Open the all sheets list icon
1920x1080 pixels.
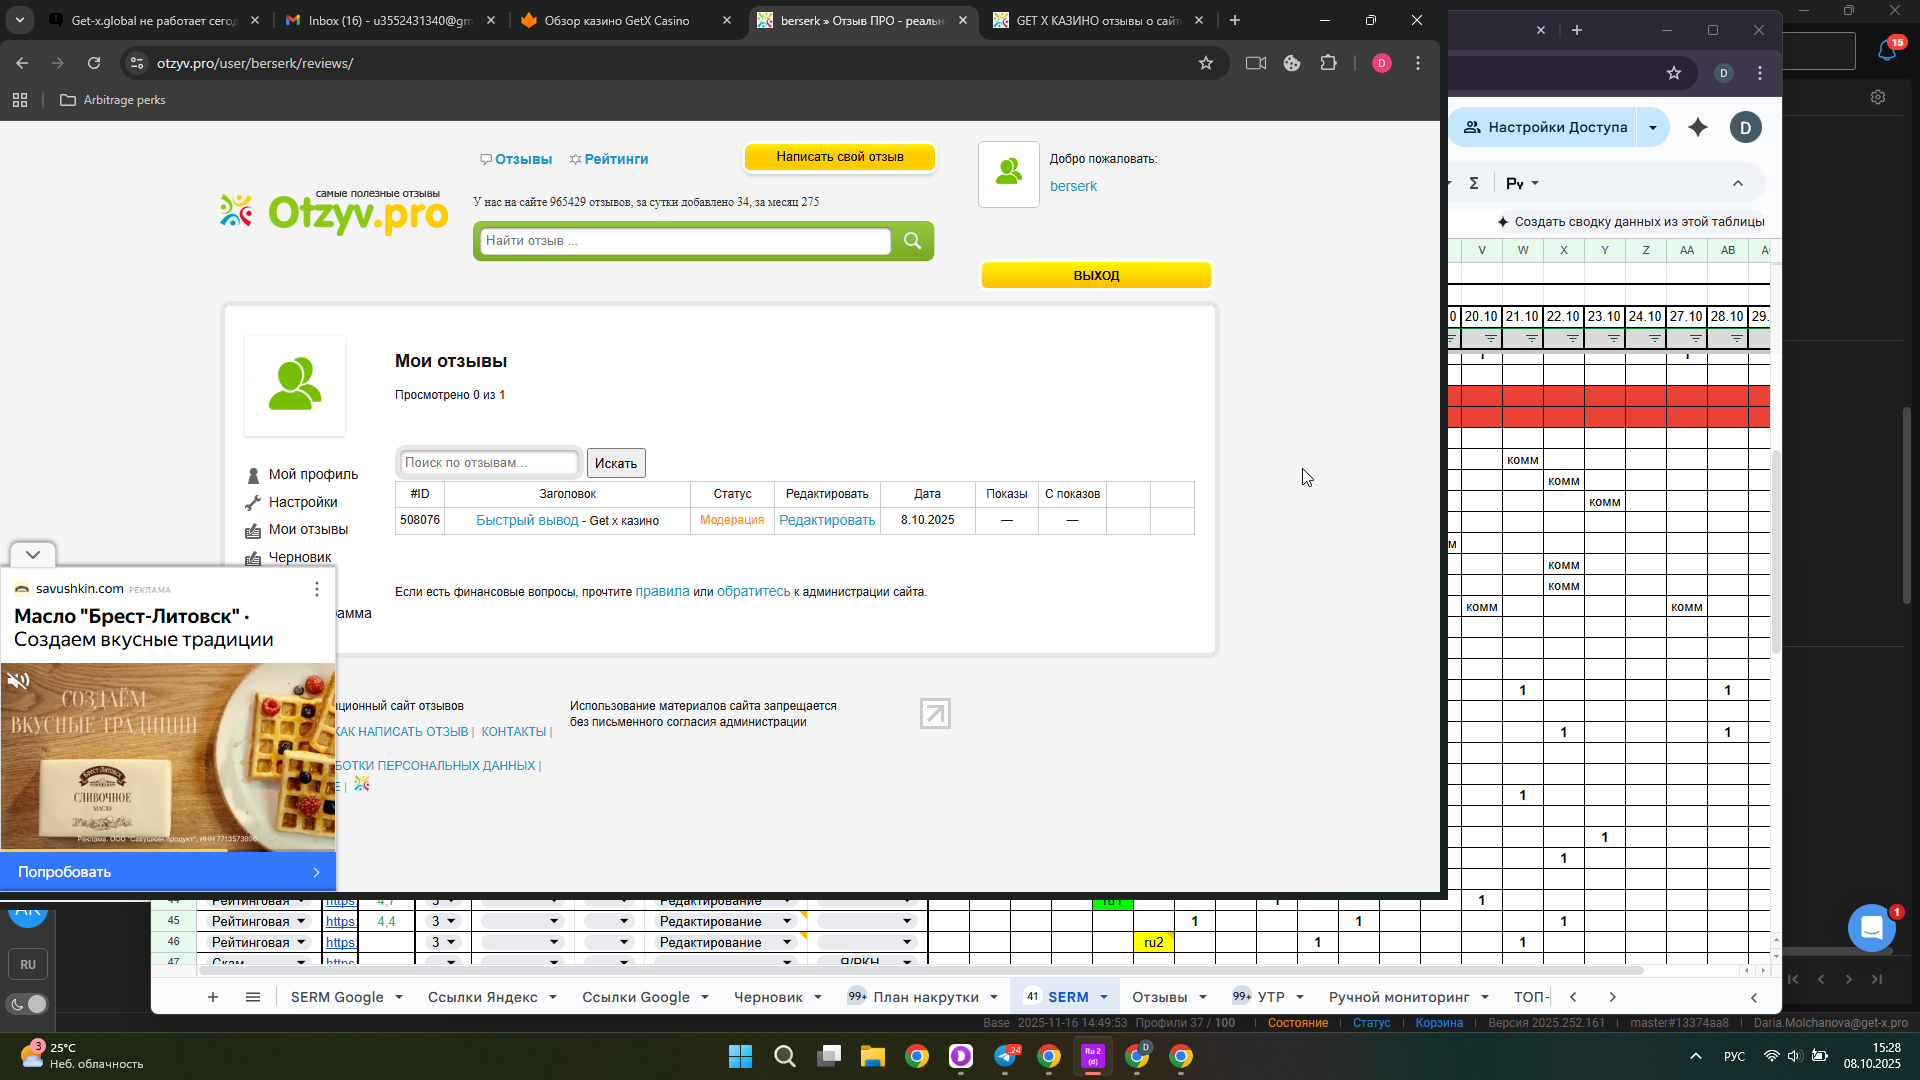253,997
